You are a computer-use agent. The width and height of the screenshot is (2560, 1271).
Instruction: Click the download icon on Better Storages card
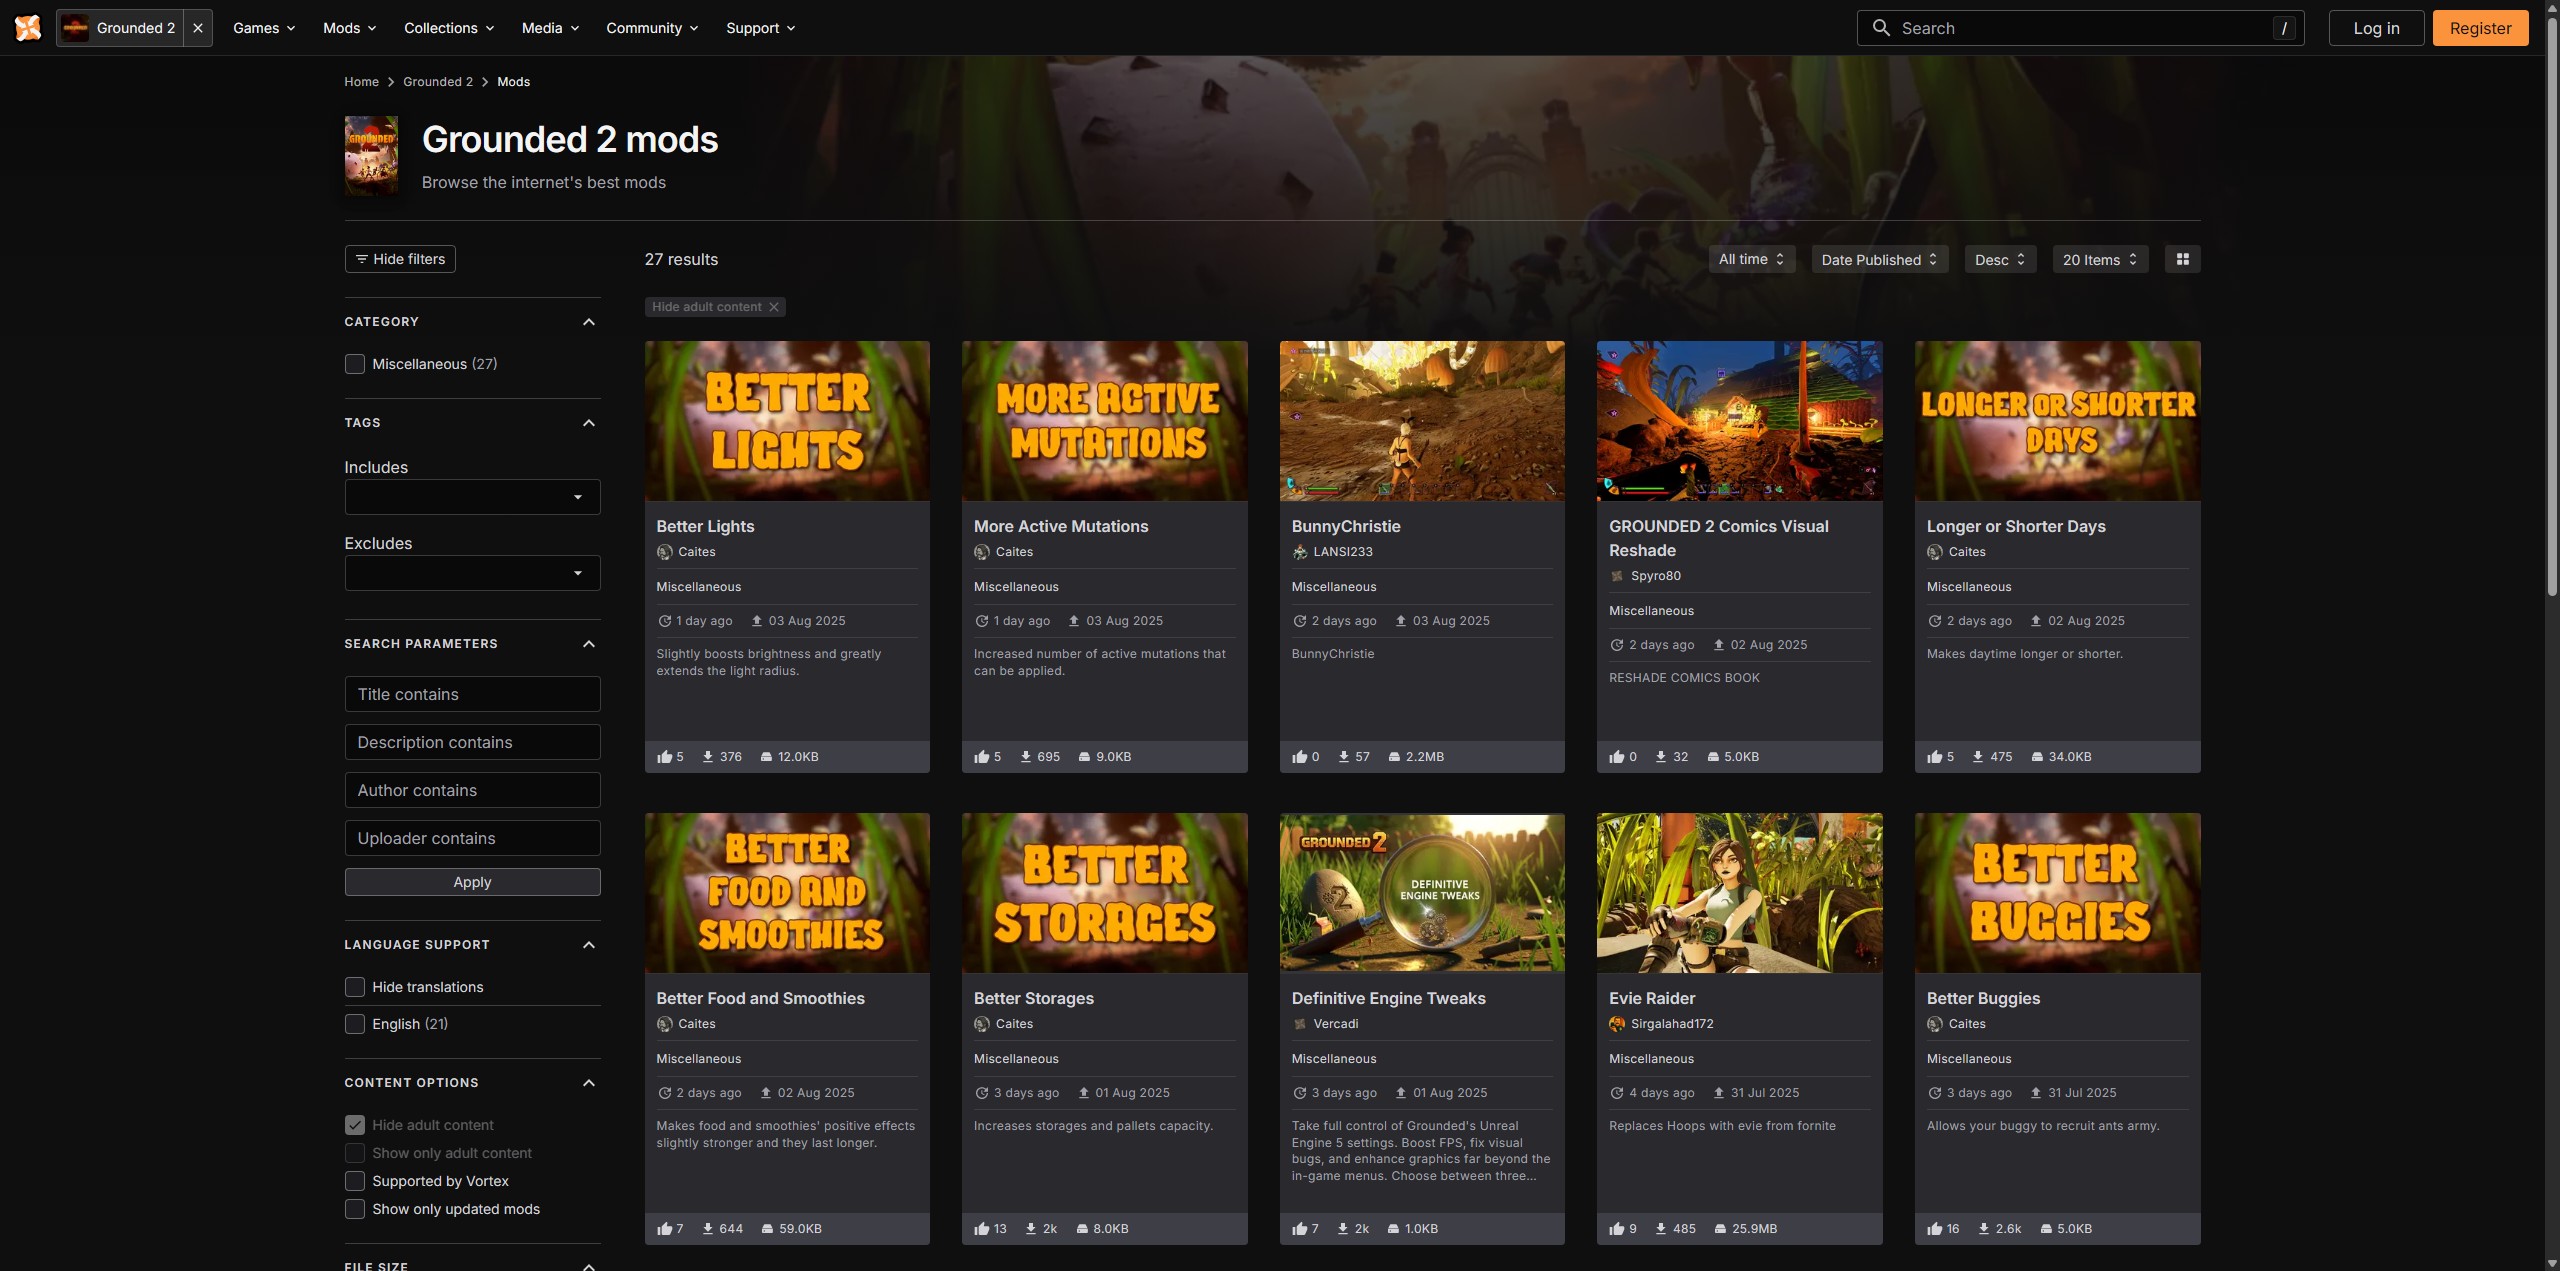coord(1031,1229)
